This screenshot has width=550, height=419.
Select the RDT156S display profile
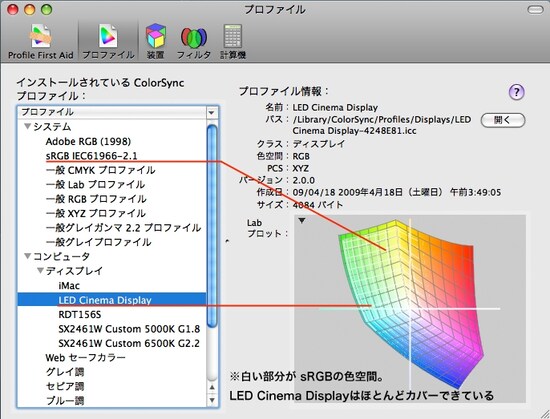click(x=80, y=315)
